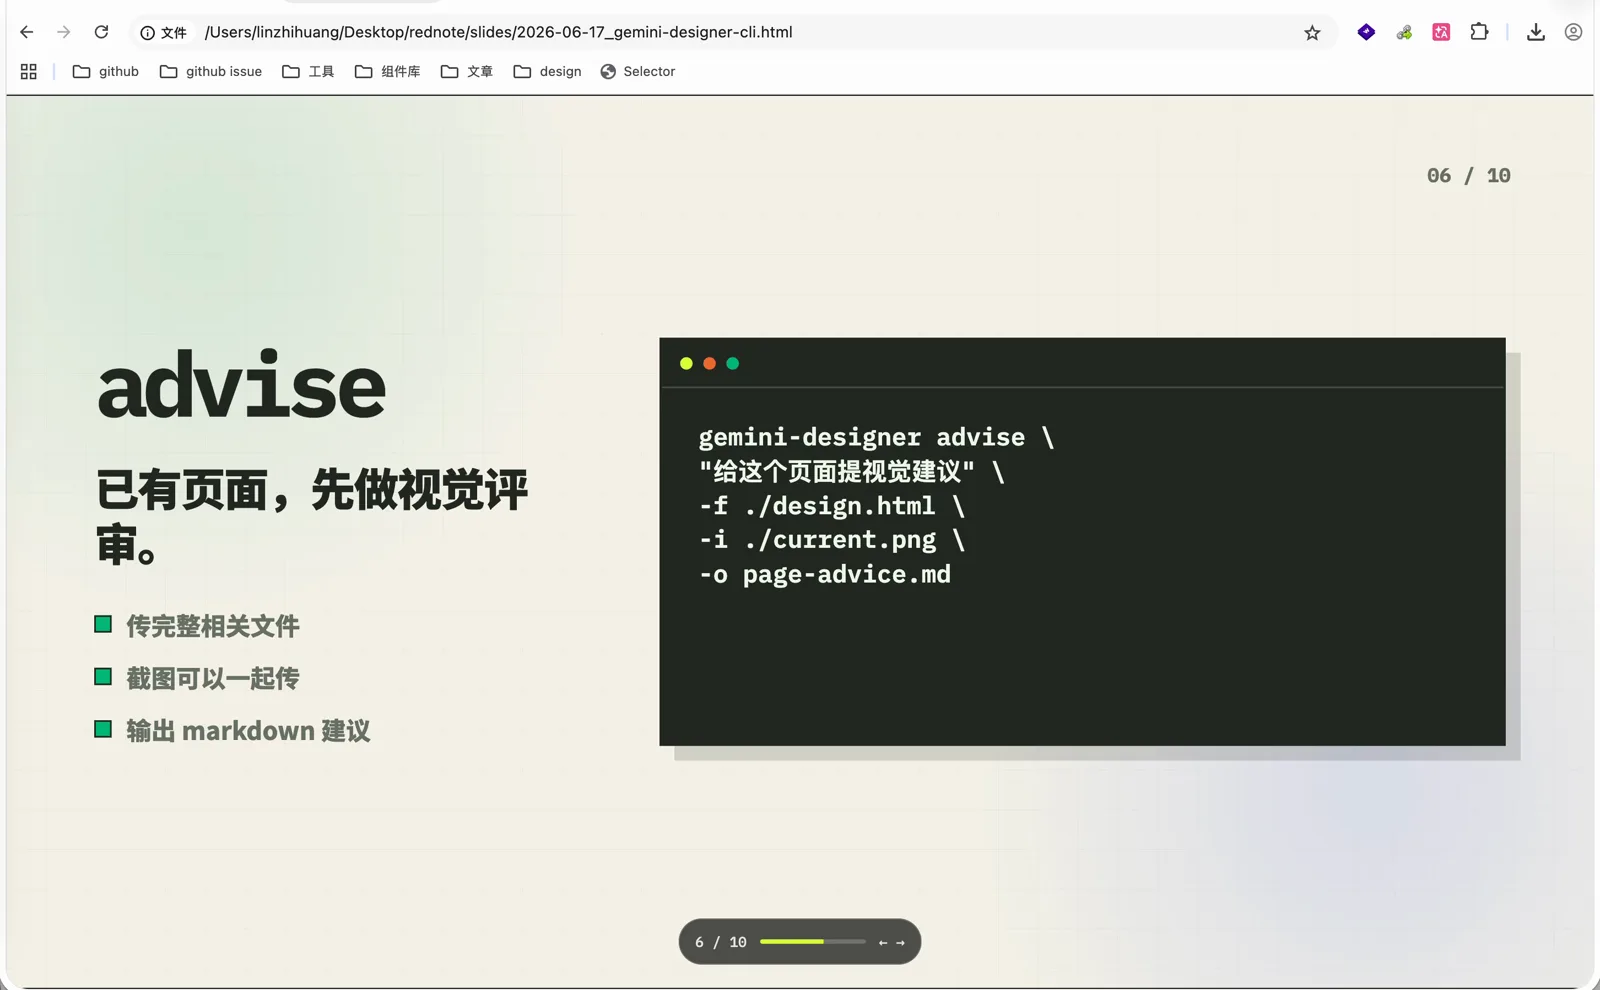Click the -f ./design.html line

coord(832,506)
